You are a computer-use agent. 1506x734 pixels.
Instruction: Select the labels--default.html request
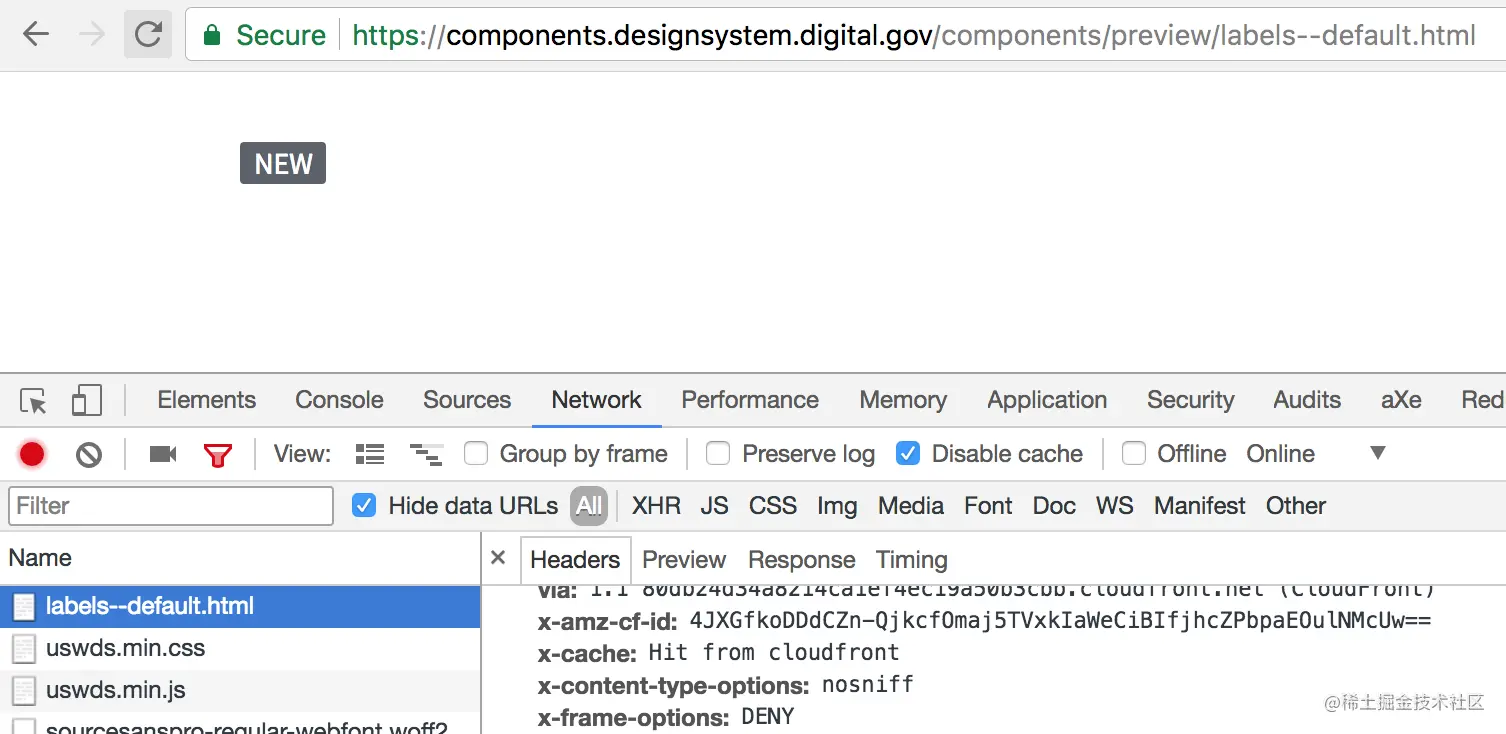pos(240,607)
